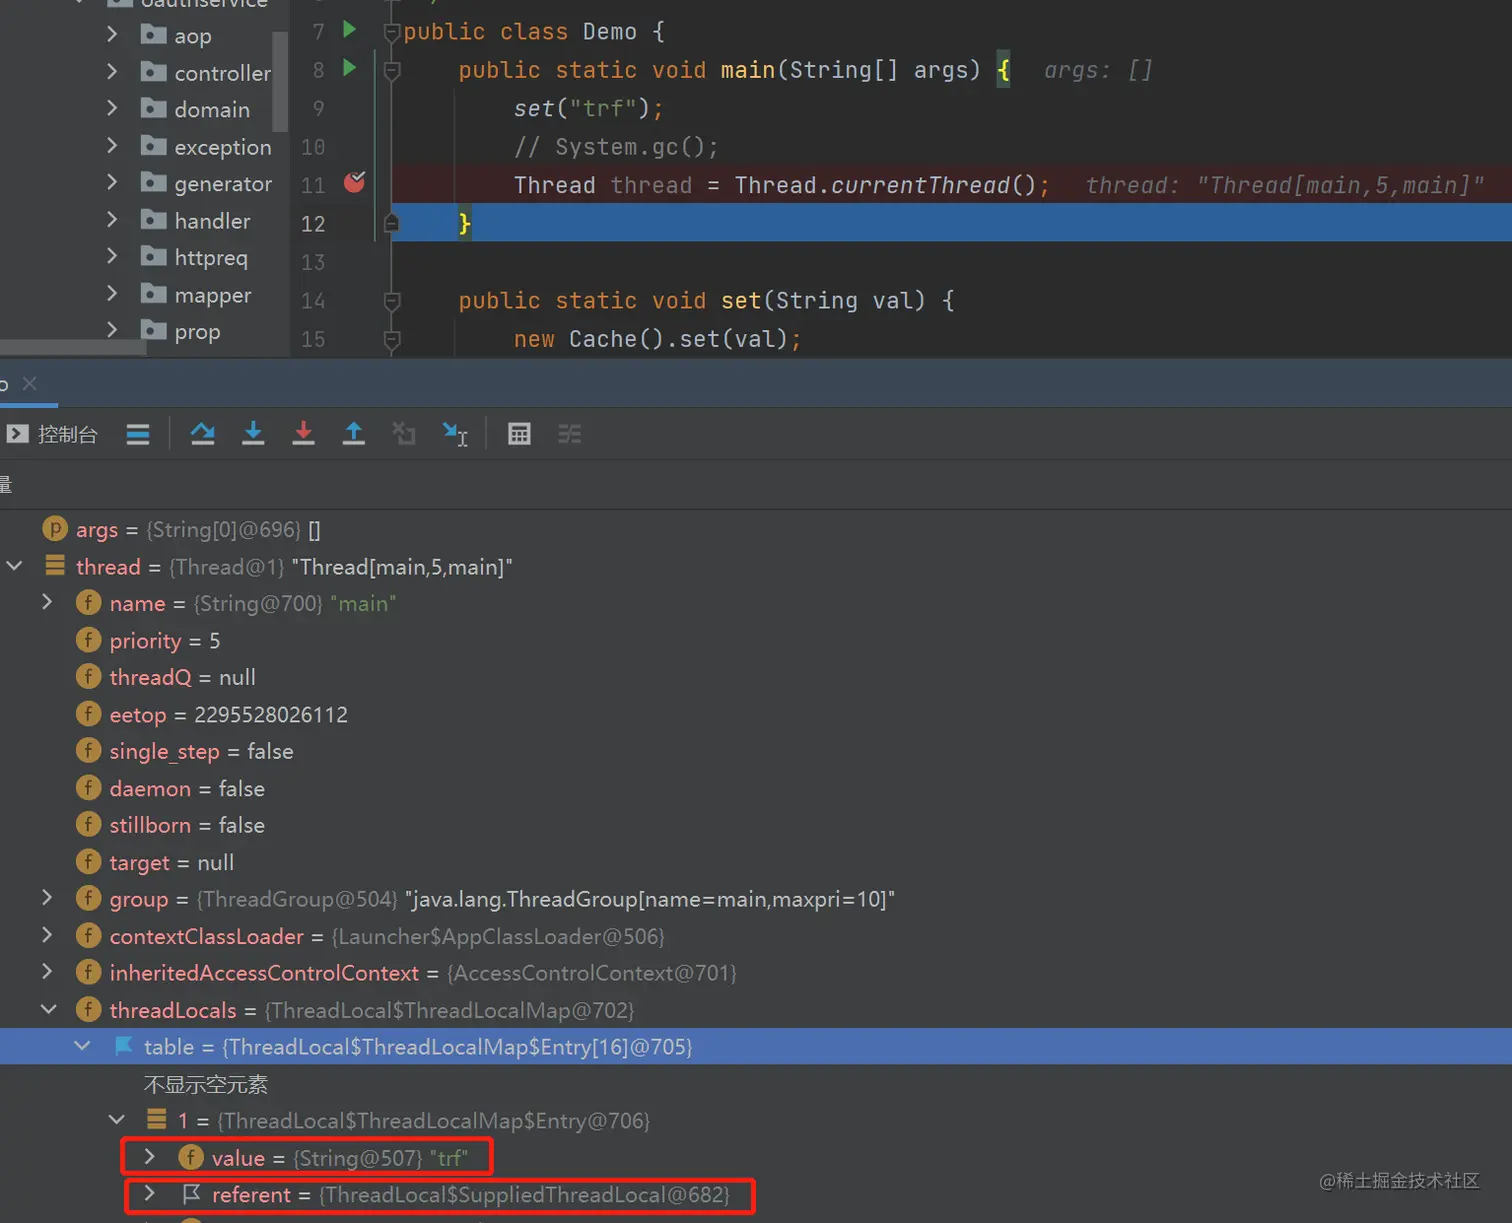Screen dimensions: 1512x1223
Task: Expand the name field node
Action: click(x=47, y=603)
